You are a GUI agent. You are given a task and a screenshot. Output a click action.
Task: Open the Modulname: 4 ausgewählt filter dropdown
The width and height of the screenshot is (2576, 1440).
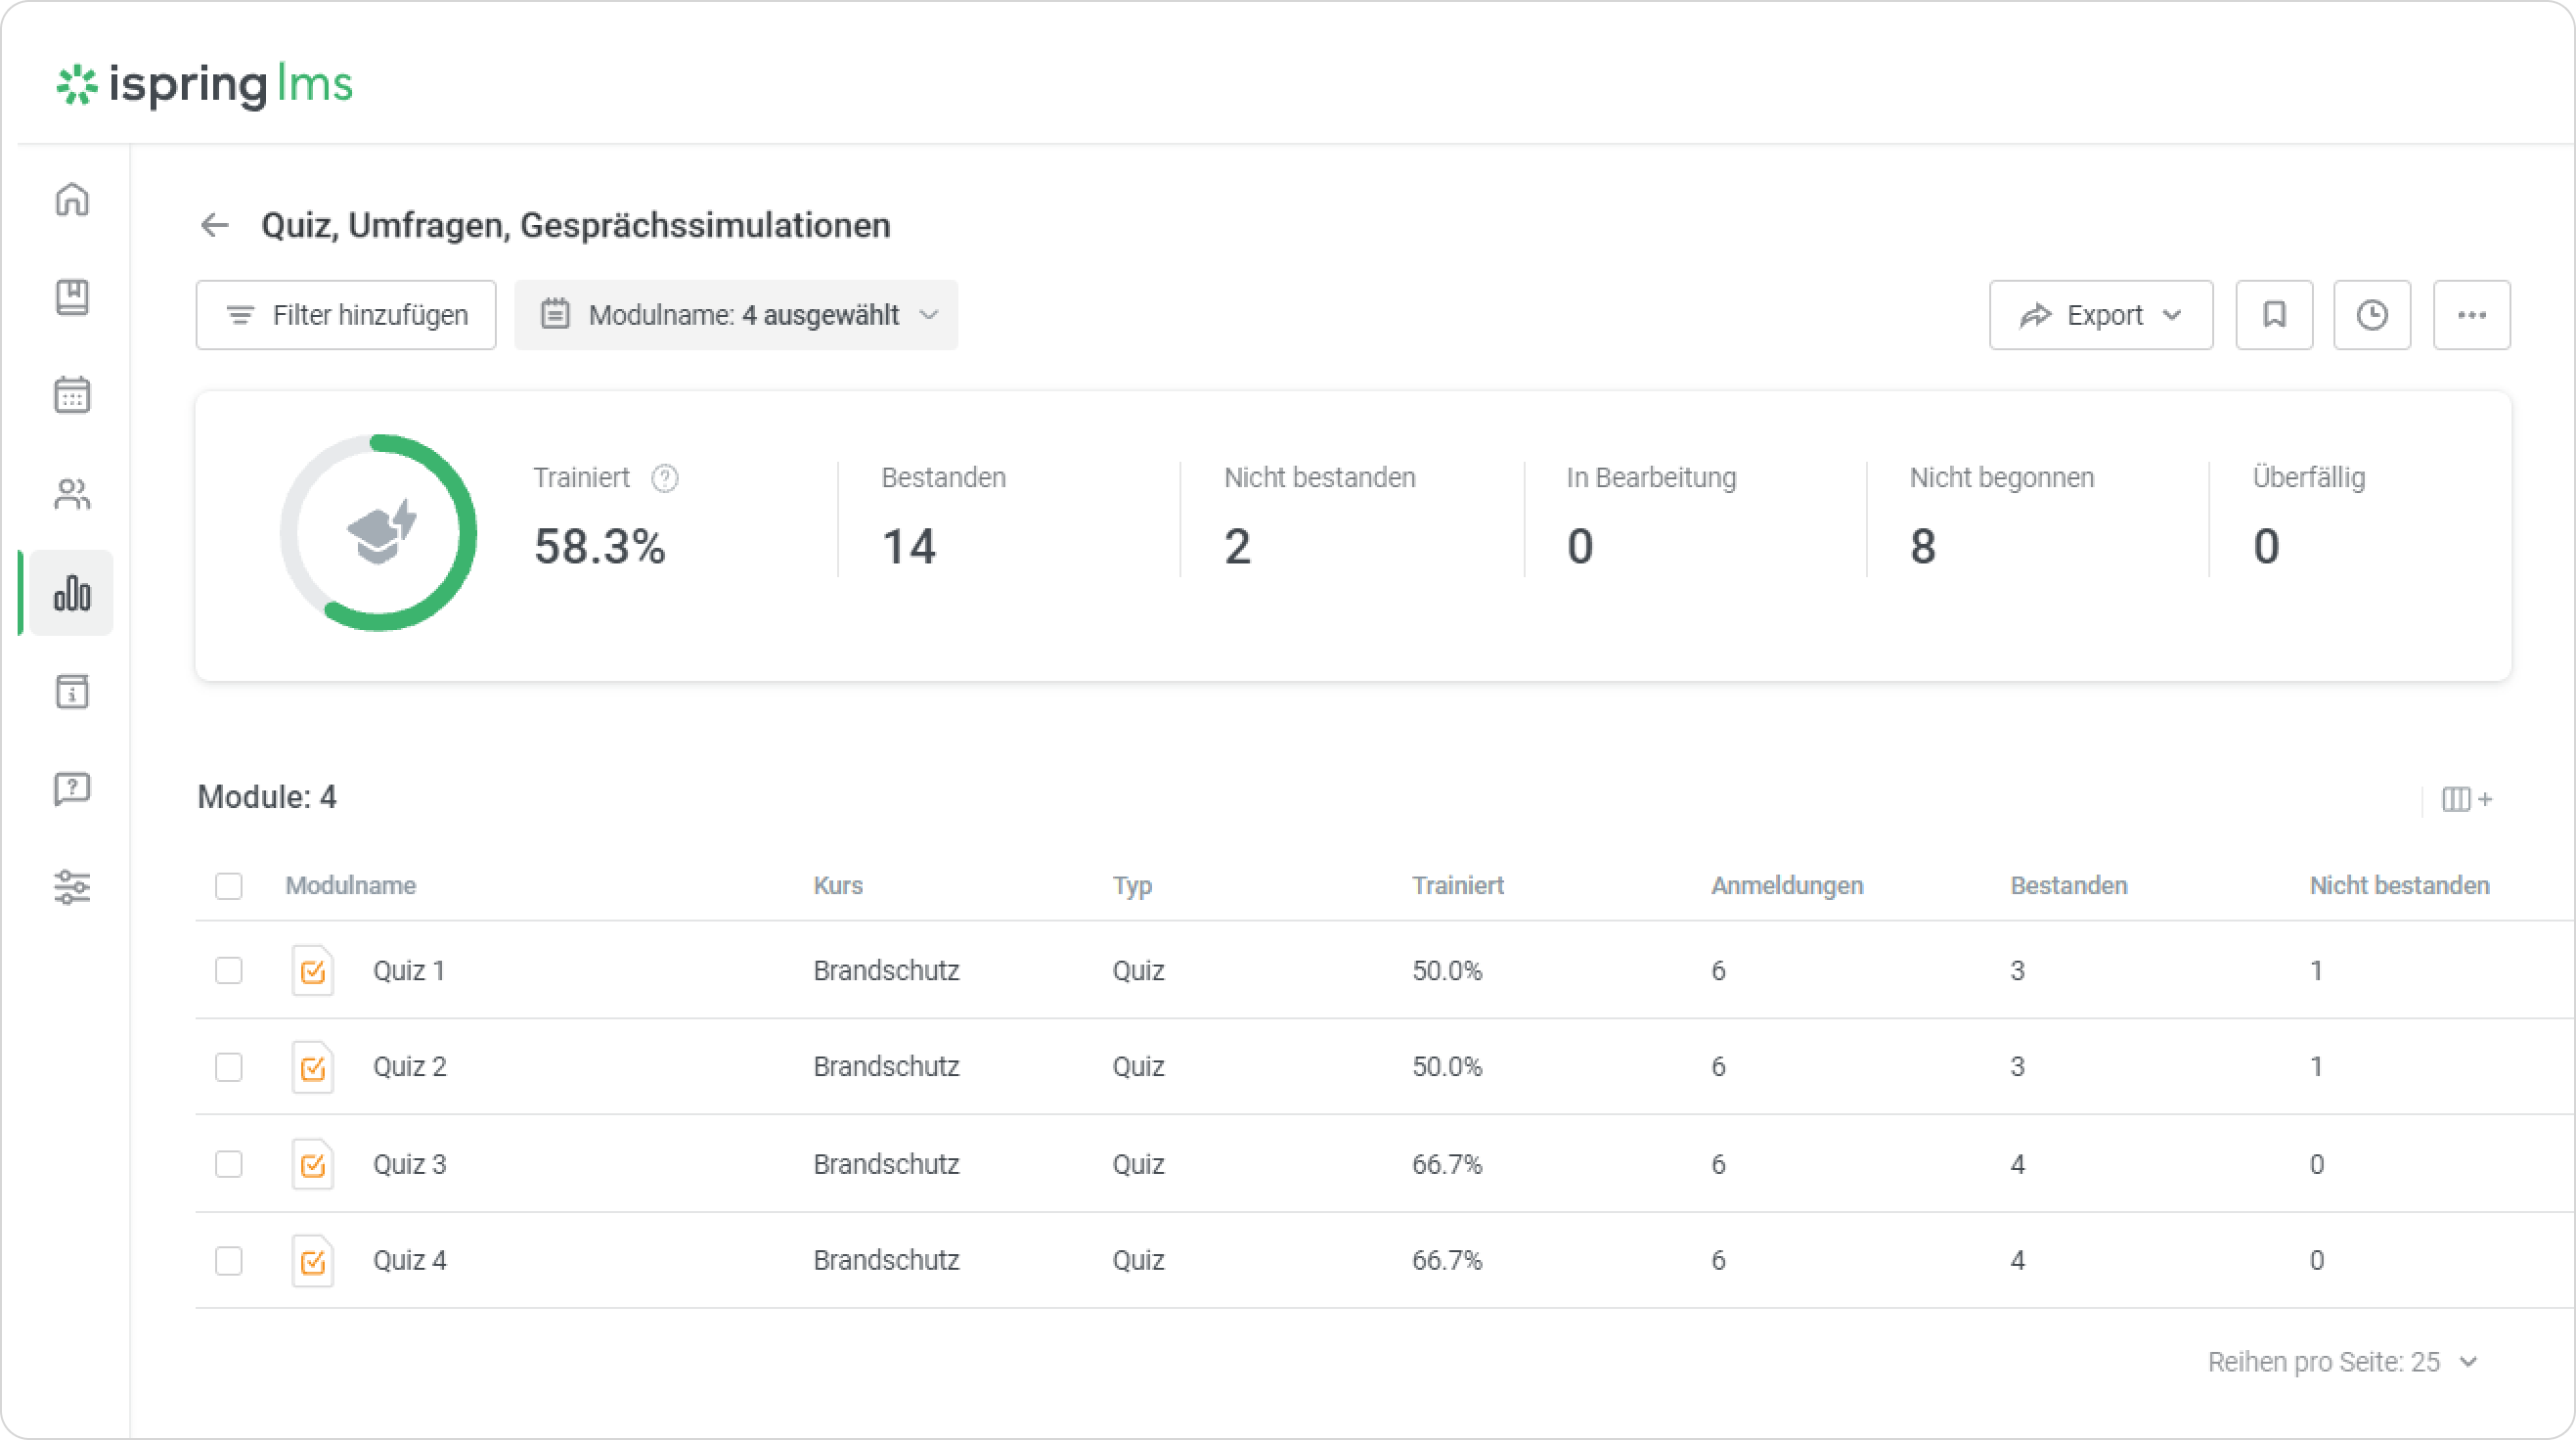736,315
